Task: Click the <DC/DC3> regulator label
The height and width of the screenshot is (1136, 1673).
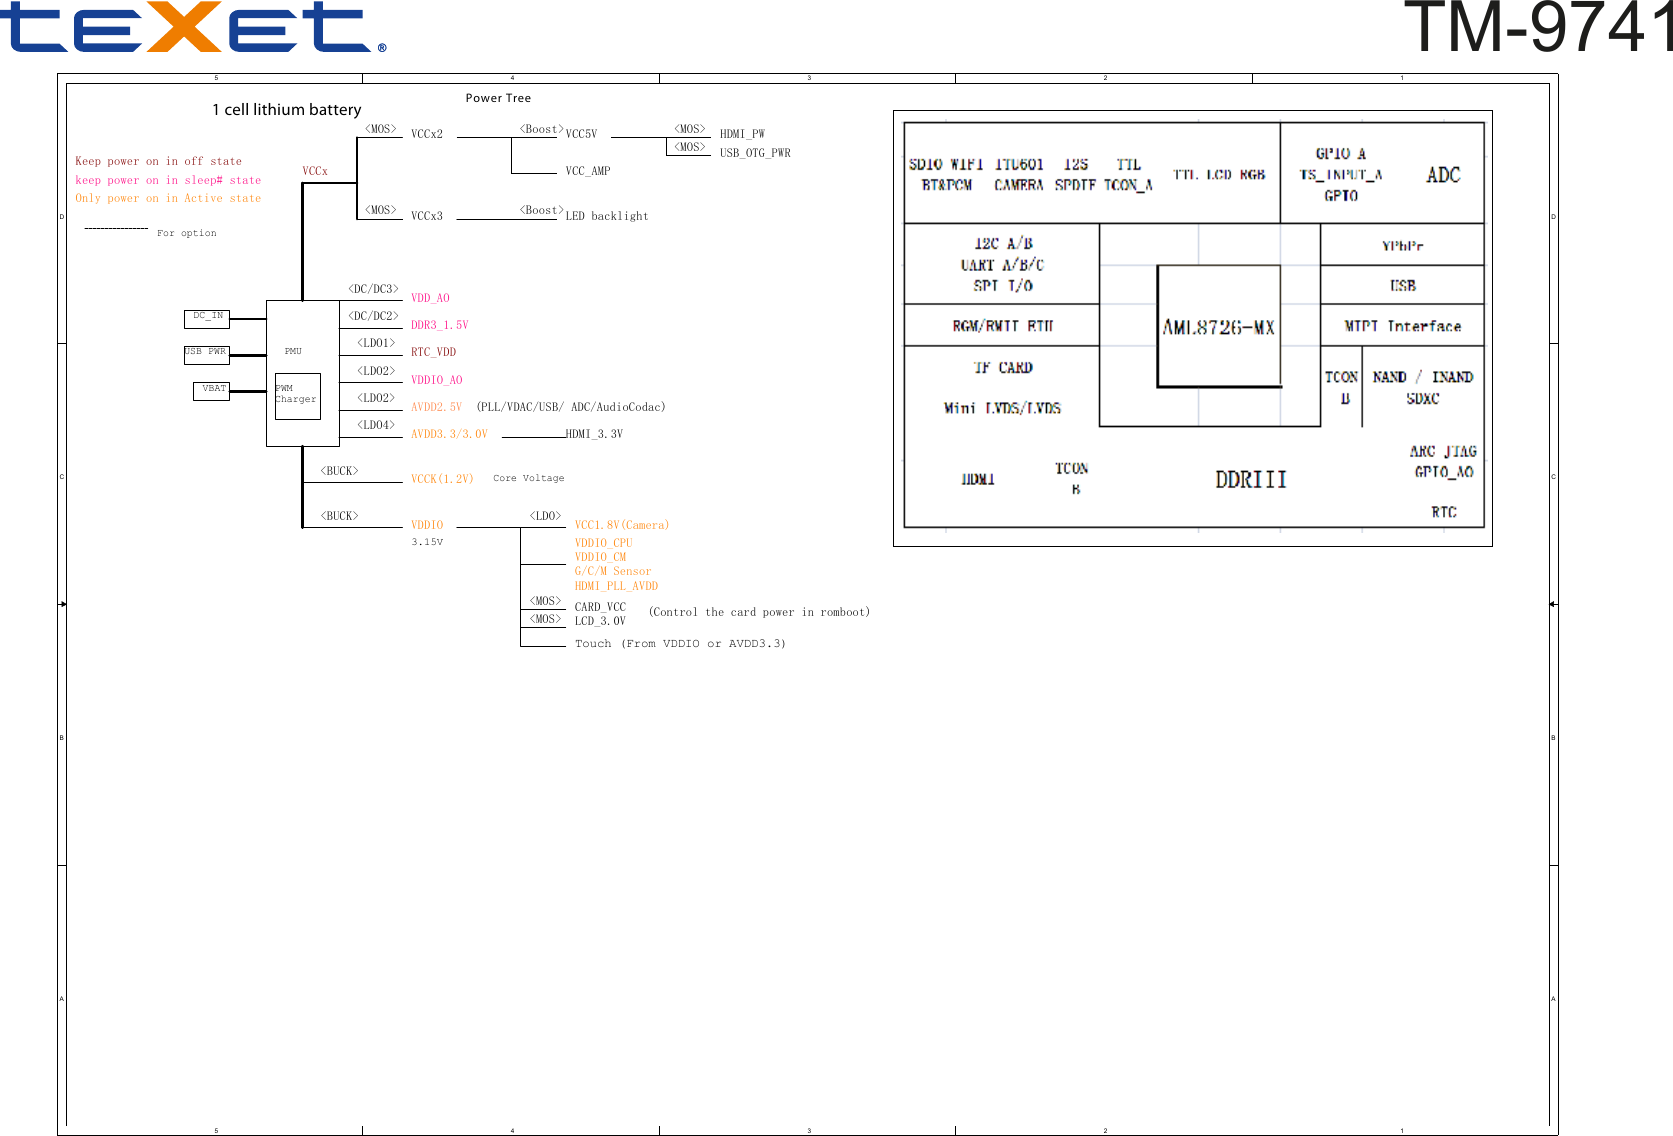Action: point(374,289)
